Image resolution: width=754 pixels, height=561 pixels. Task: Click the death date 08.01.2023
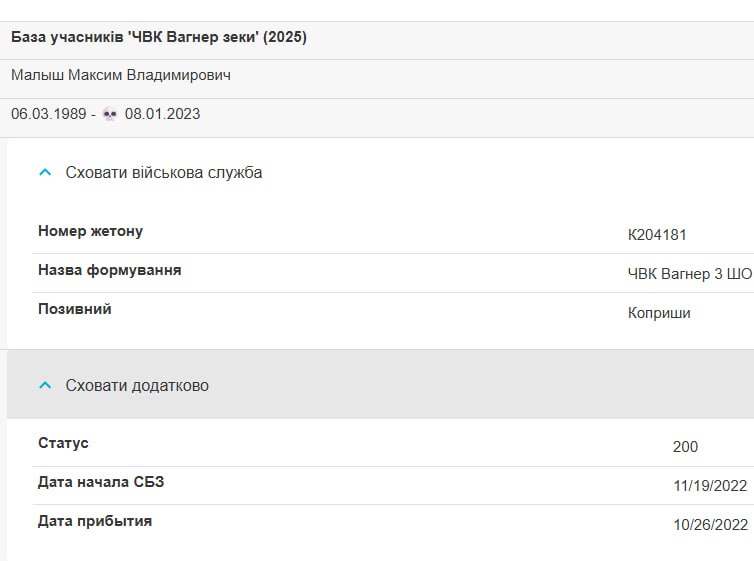coord(163,114)
